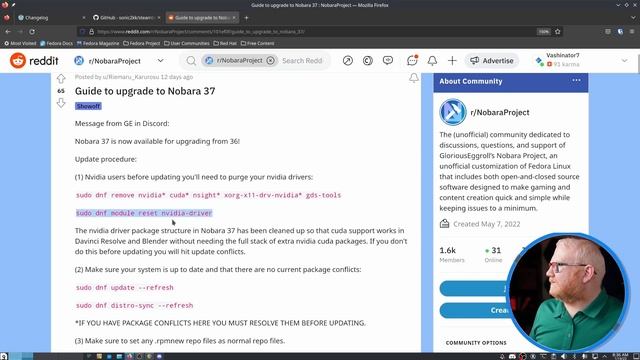Bookmark this page with star icon

point(558,31)
